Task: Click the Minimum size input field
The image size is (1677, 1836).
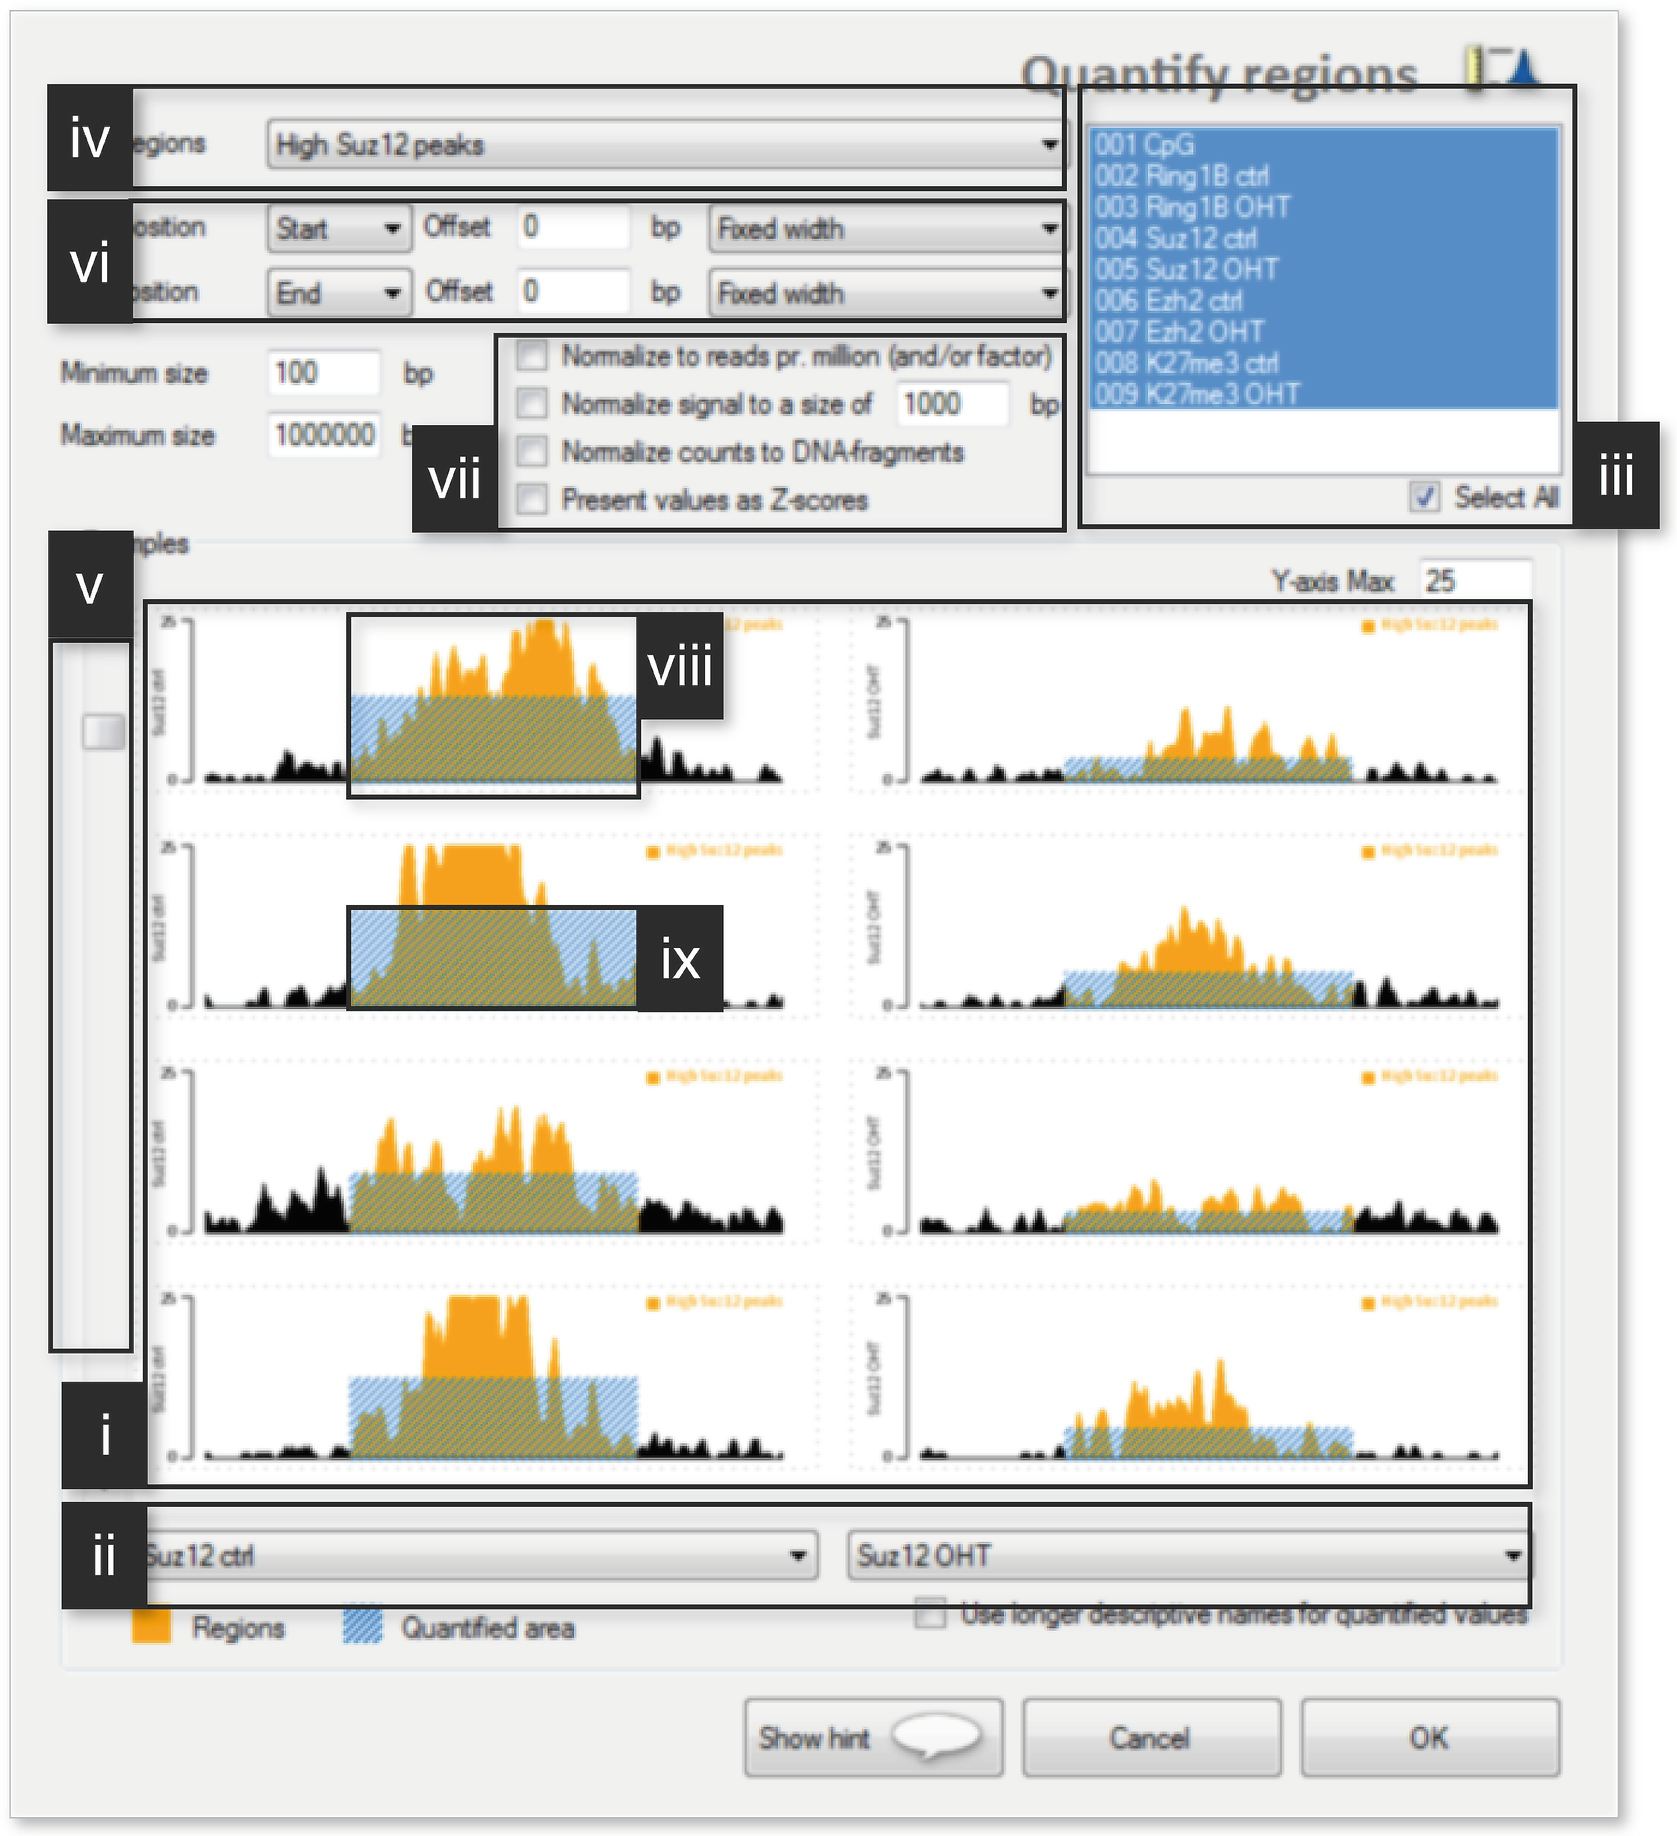Action: [x=323, y=373]
